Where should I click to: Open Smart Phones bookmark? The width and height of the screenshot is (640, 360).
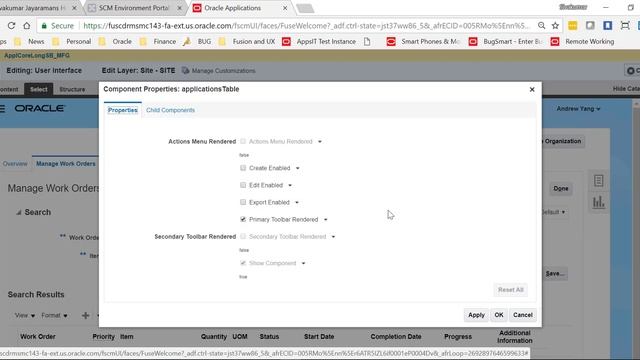click(x=423, y=42)
